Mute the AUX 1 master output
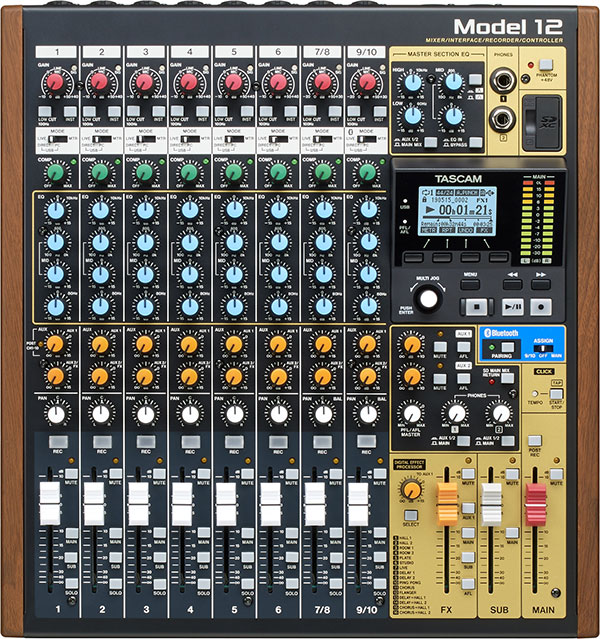Screen dimensions: 600x639 (x=440, y=347)
